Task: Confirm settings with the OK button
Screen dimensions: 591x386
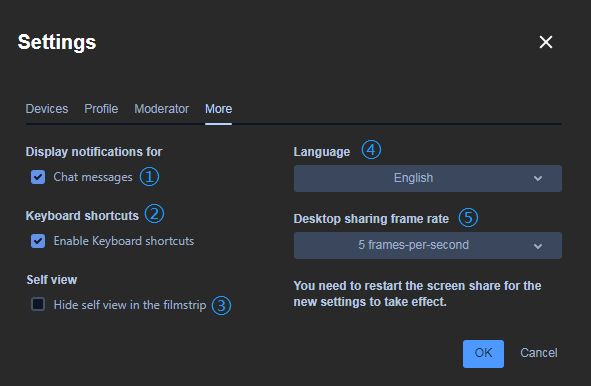Action: 483,354
